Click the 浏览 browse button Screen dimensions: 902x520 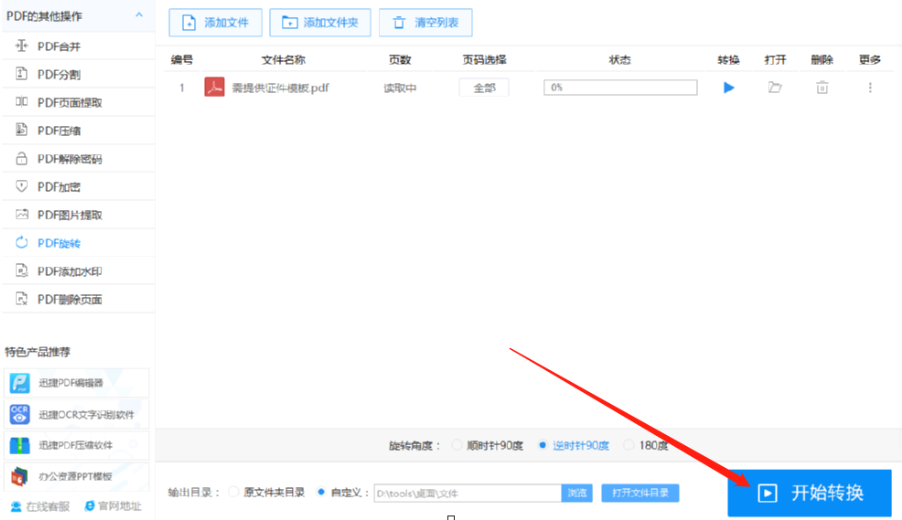pos(577,493)
